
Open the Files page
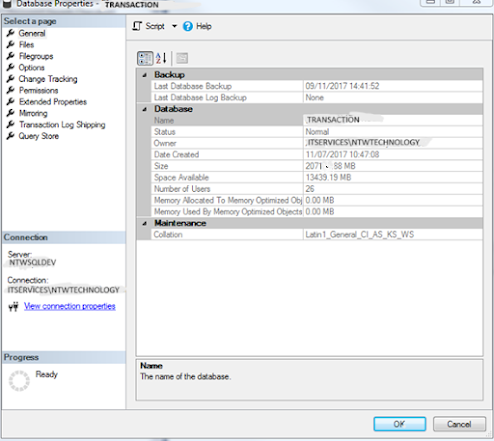pos(26,45)
